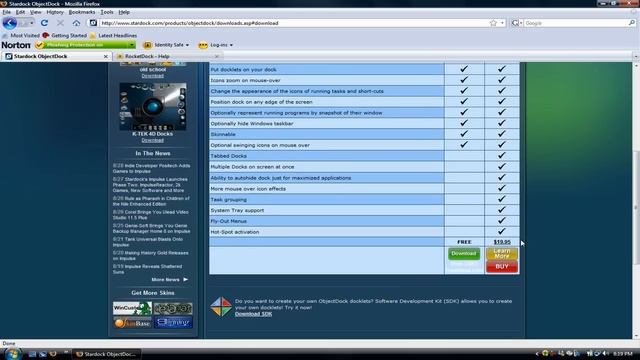Show hidden system tray icons arrow
The height and width of the screenshot is (360, 640).
pyautogui.click(x=537, y=353)
